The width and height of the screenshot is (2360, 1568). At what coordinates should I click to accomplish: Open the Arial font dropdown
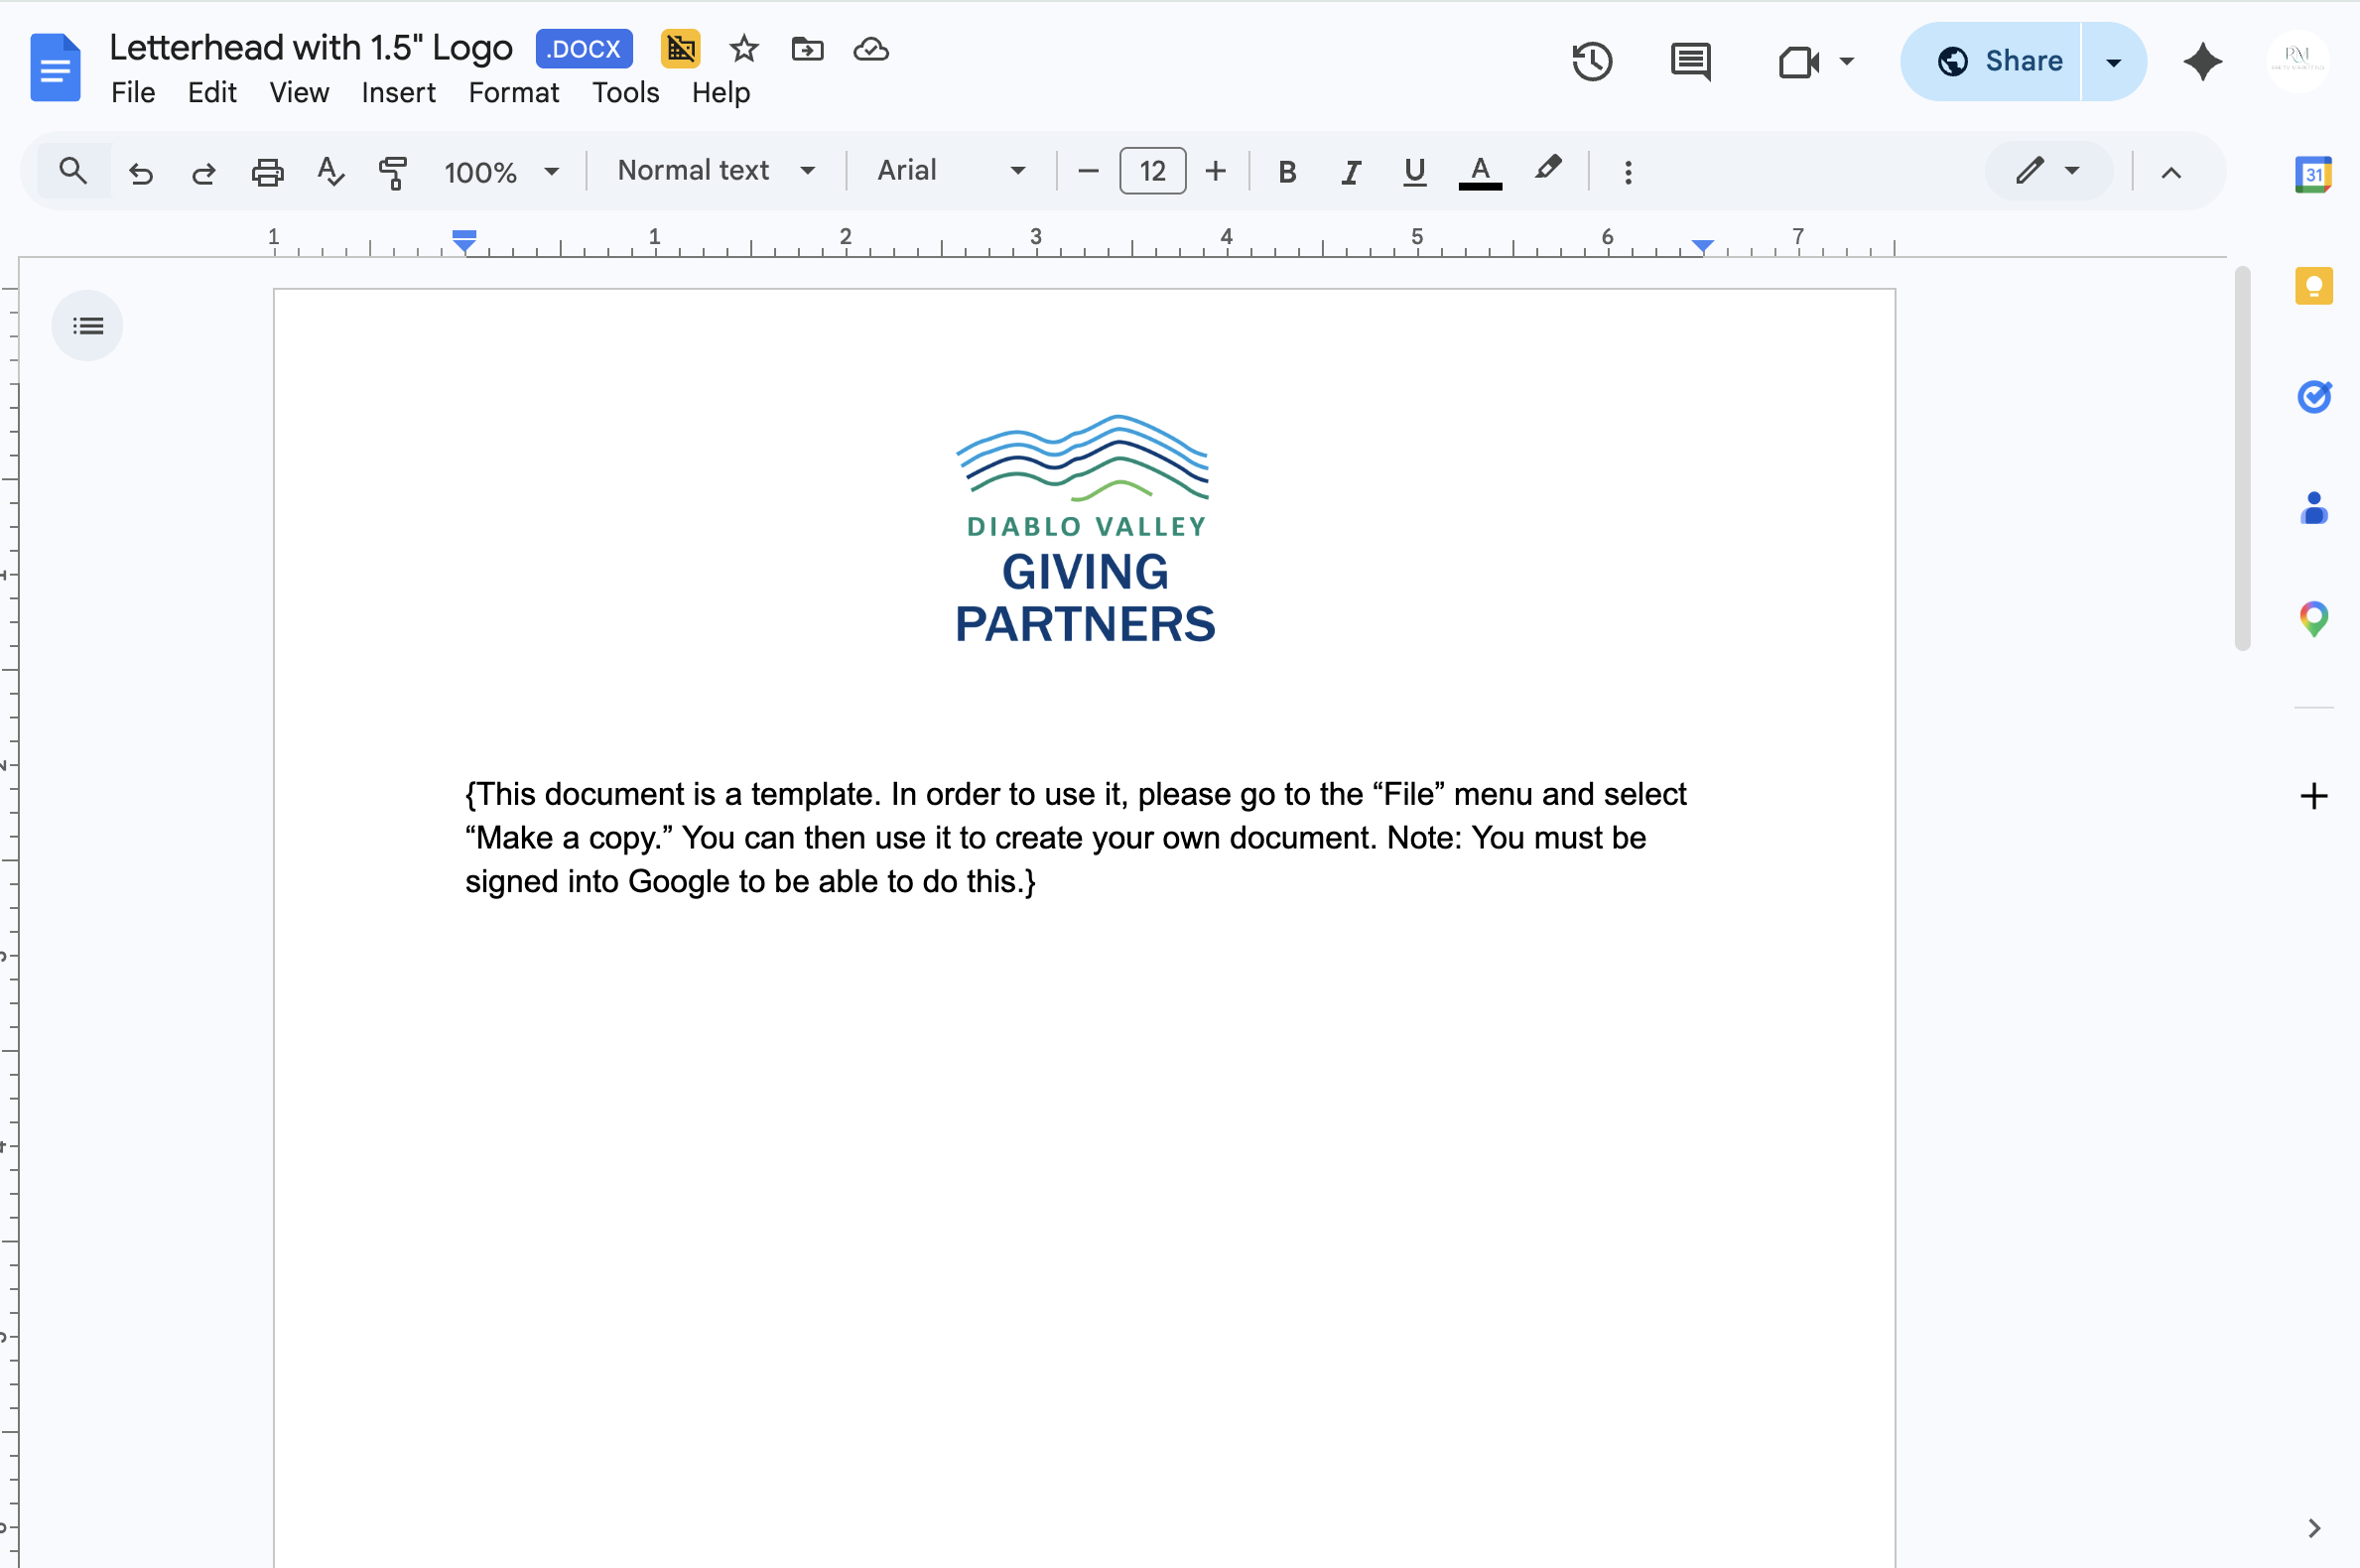951,171
